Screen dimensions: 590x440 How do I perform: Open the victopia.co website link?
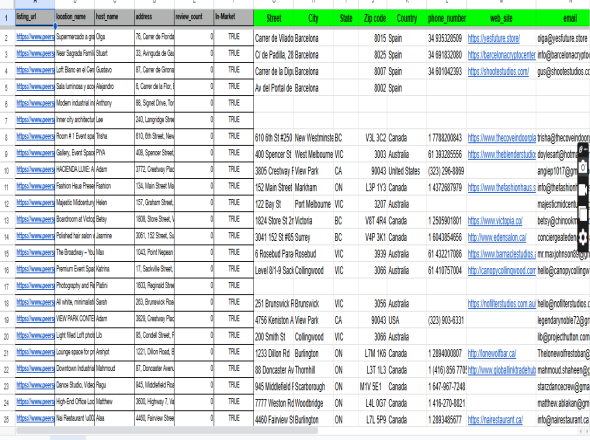pos(495,221)
